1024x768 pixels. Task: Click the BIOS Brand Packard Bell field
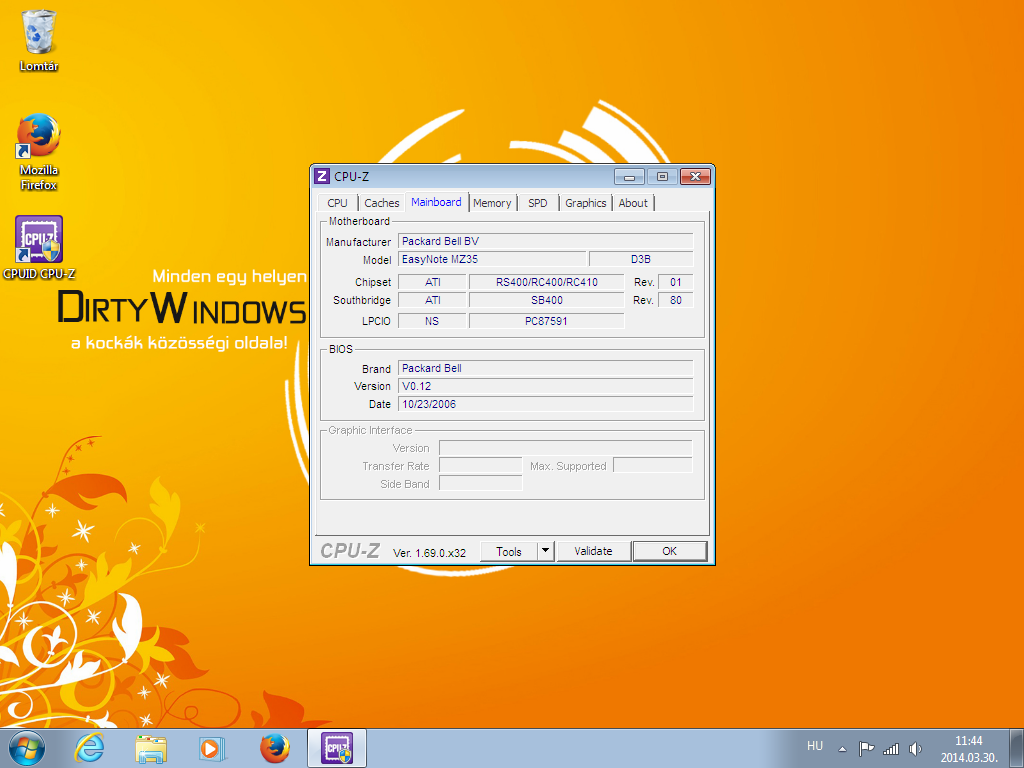click(x=545, y=368)
